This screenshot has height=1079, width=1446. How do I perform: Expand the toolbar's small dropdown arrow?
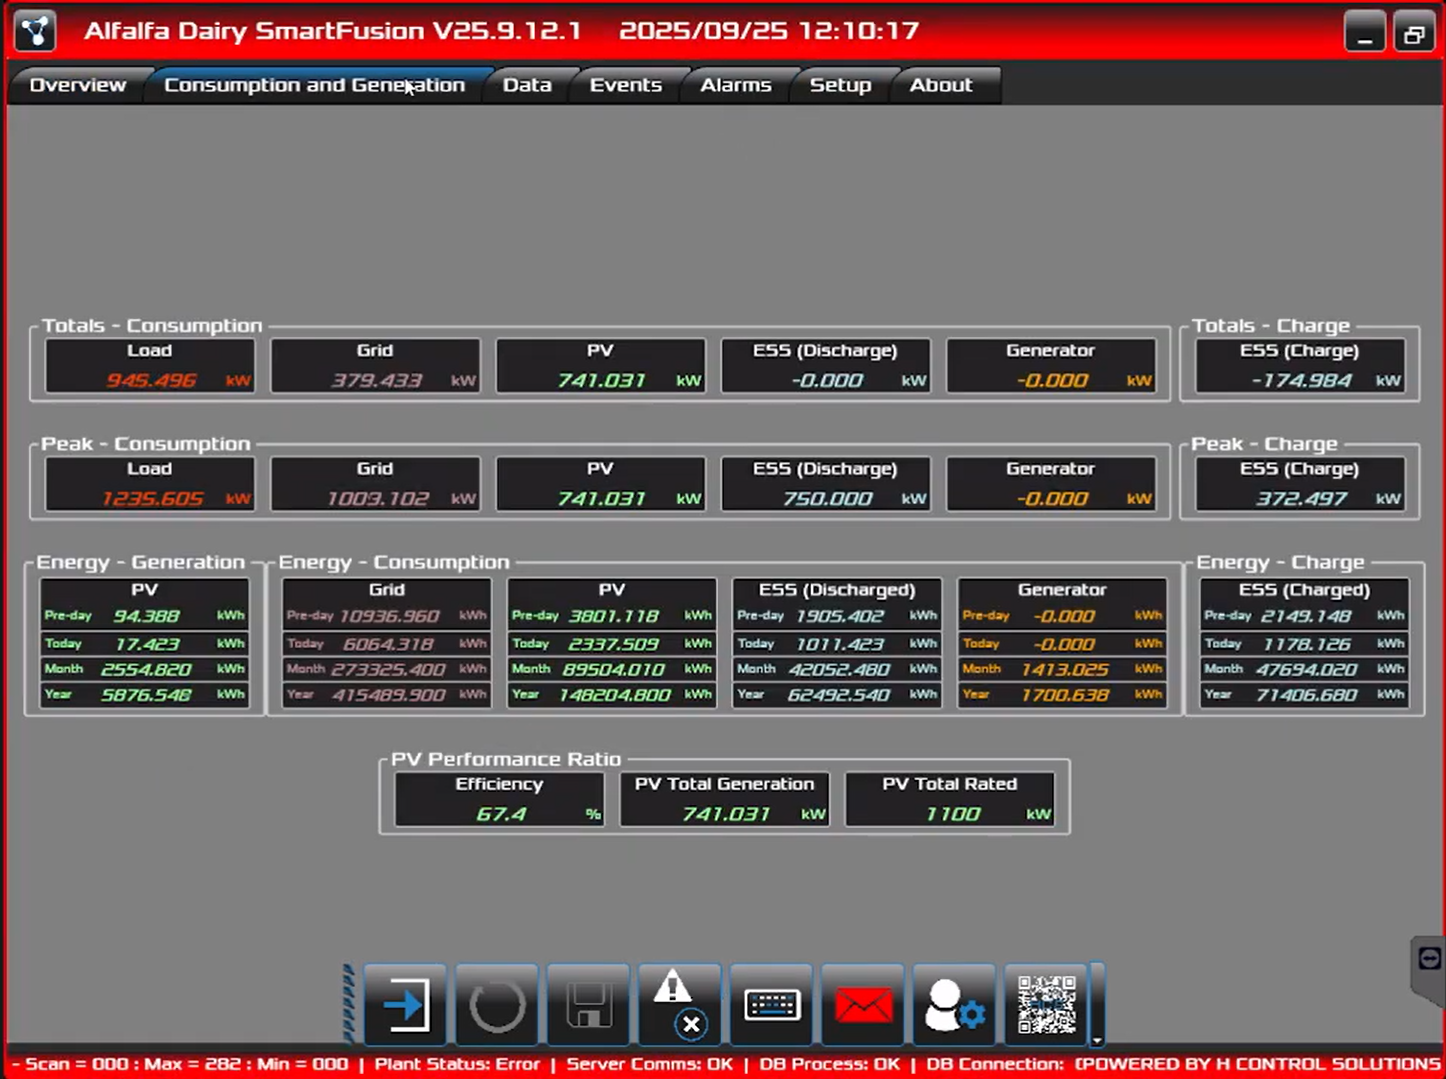(1097, 1040)
